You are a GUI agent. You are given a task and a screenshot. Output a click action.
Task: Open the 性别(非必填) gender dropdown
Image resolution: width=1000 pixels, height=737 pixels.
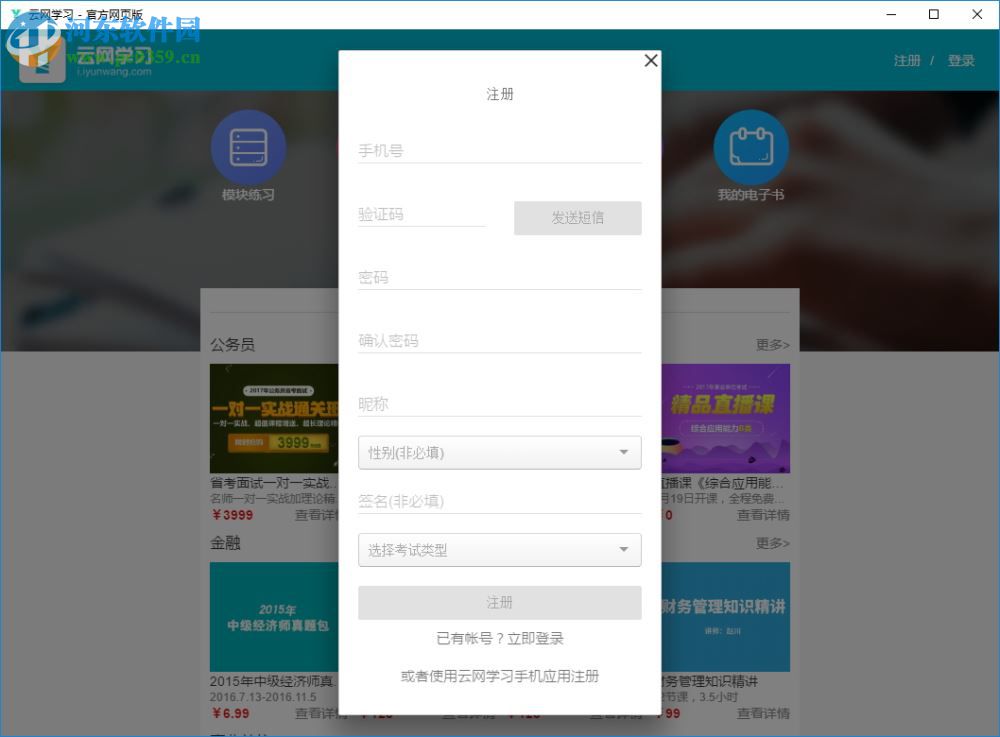[x=500, y=452]
